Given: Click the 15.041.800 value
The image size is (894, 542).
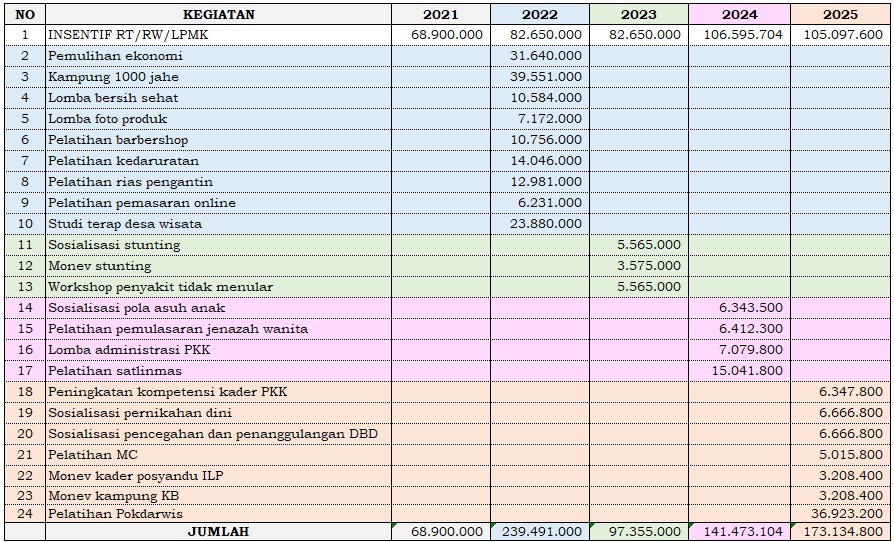Looking at the screenshot, I should (747, 371).
